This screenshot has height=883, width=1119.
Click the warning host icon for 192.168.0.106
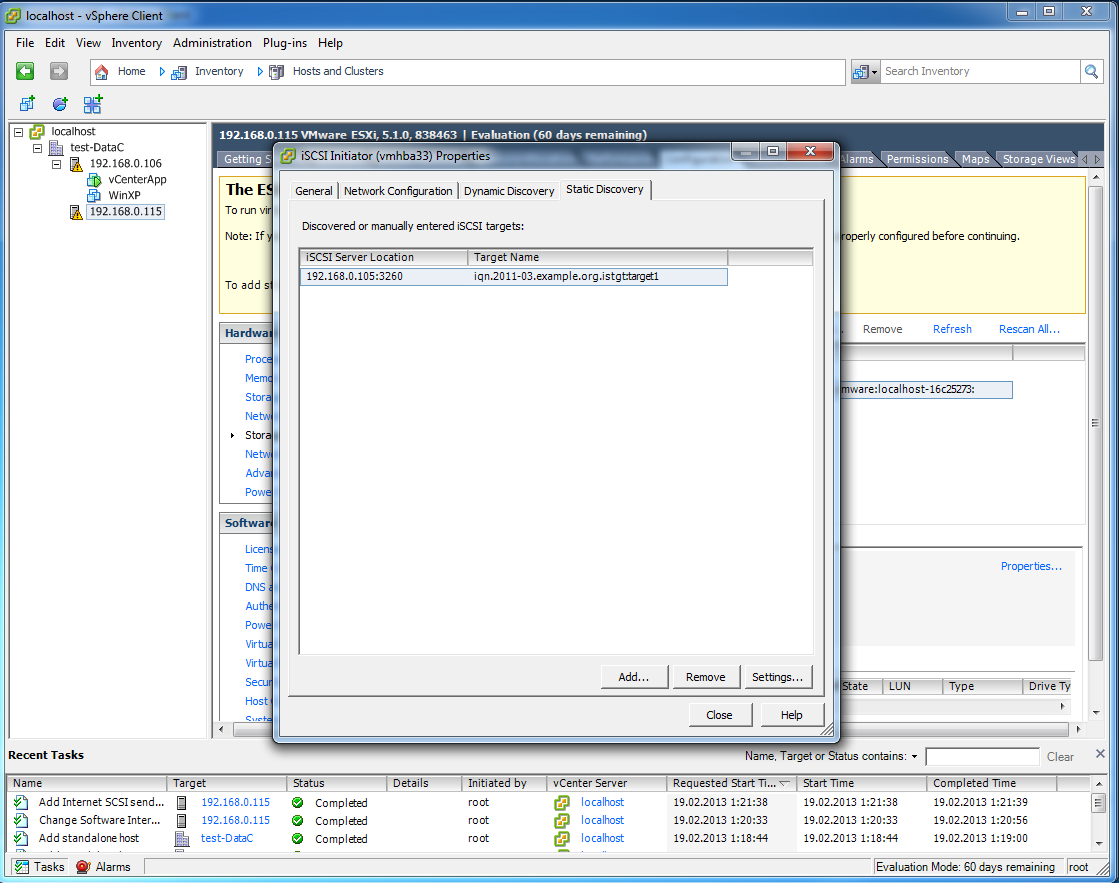pos(76,164)
